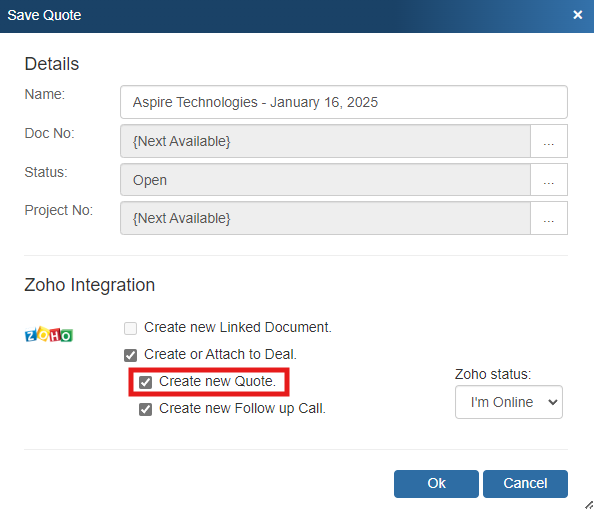Click the dialog resize grip corner

point(589,505)
